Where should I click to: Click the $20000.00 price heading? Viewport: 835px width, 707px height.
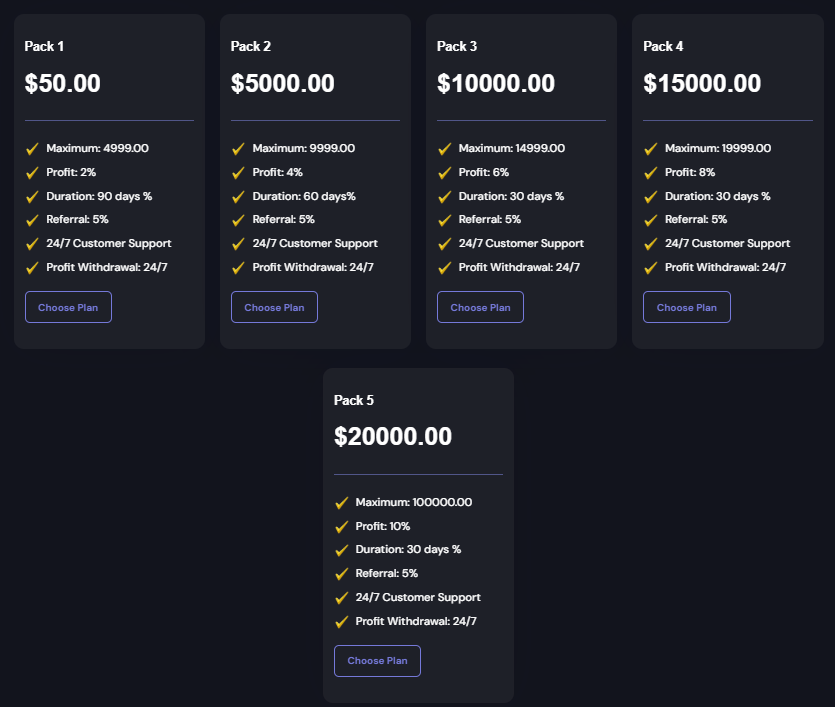pos(393,437)
